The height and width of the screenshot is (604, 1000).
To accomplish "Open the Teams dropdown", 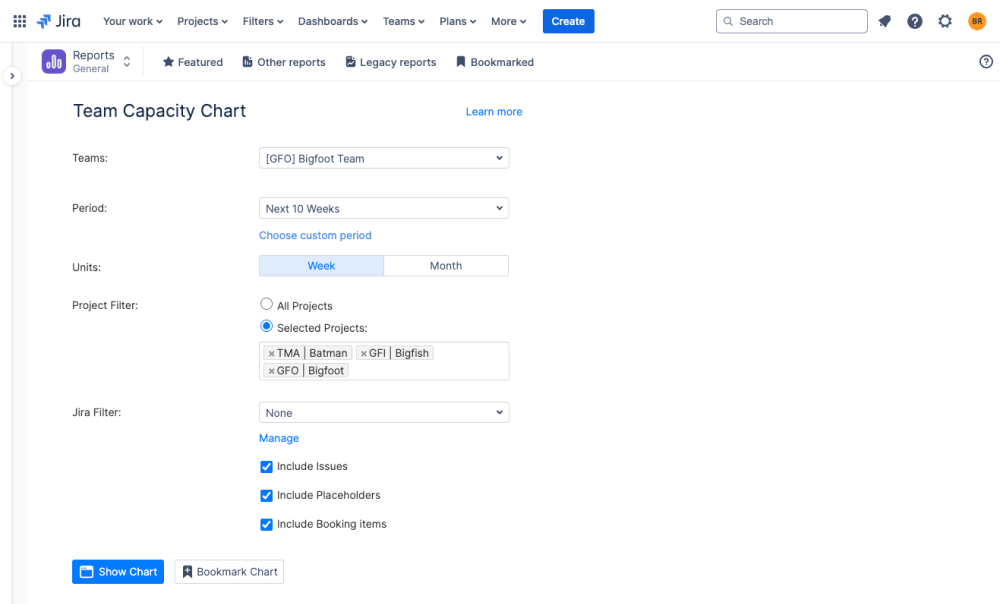I will [384, 158].
